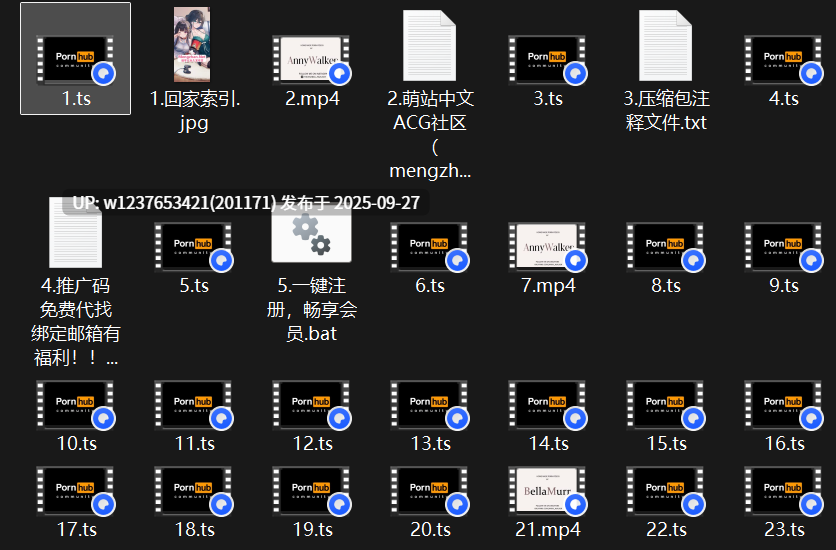Select the 18.ts video file icon
The height and width of the screenshot is (550, 836).
(x=194, y=491)
